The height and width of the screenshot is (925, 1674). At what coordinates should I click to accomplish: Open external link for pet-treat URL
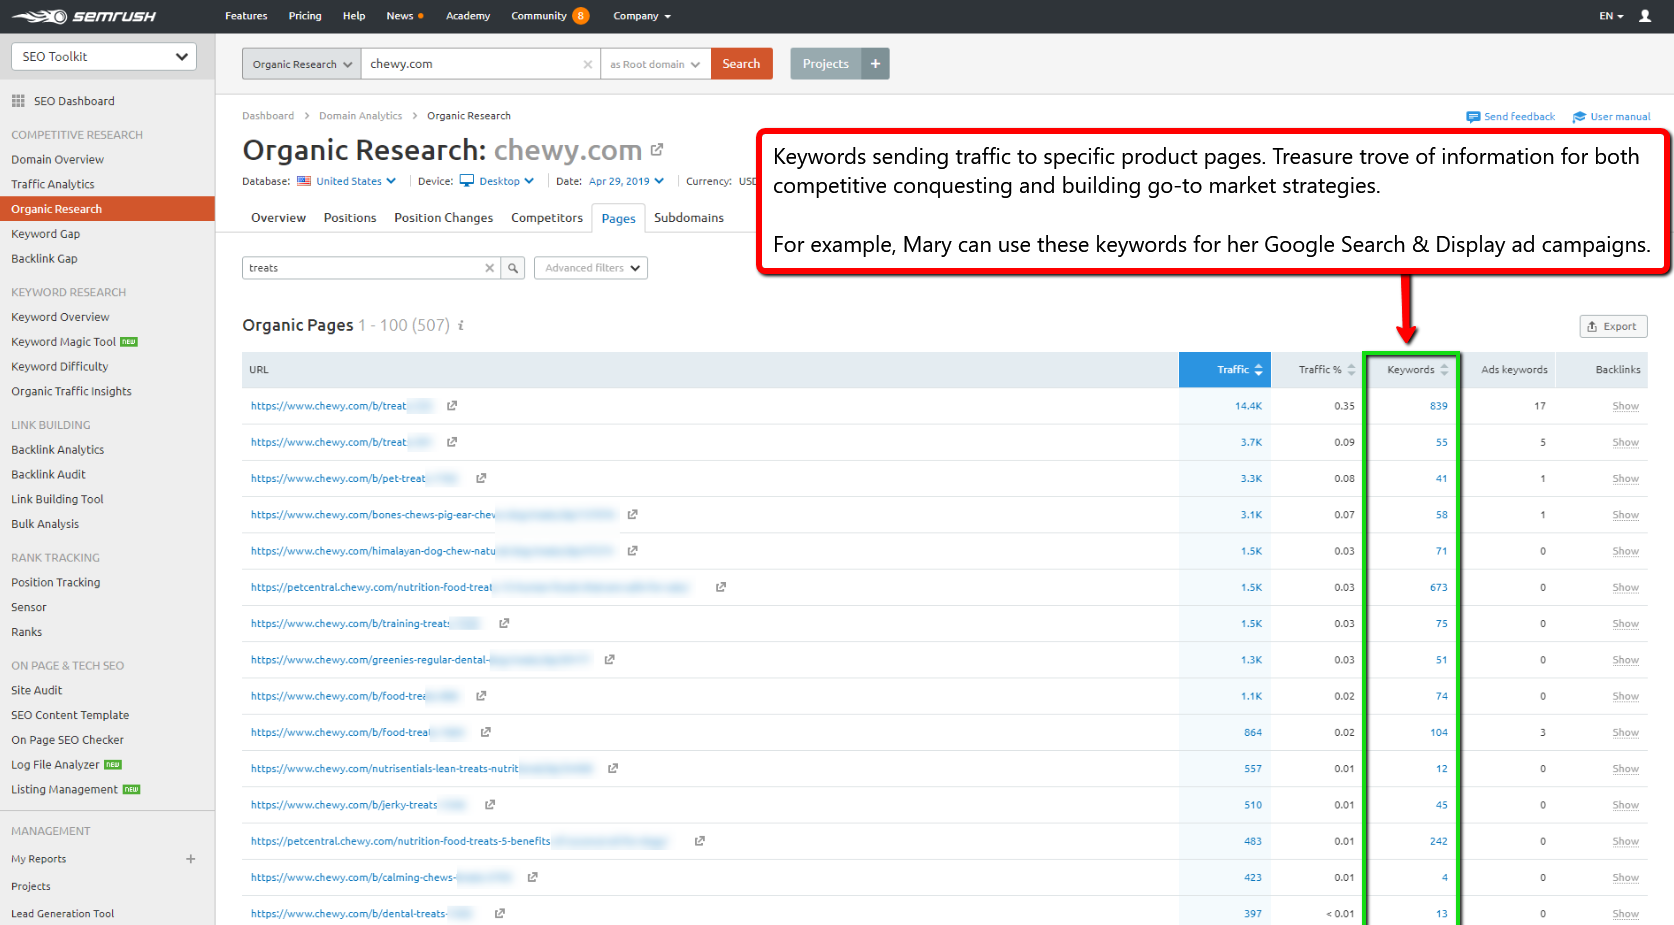click(481, 478)
